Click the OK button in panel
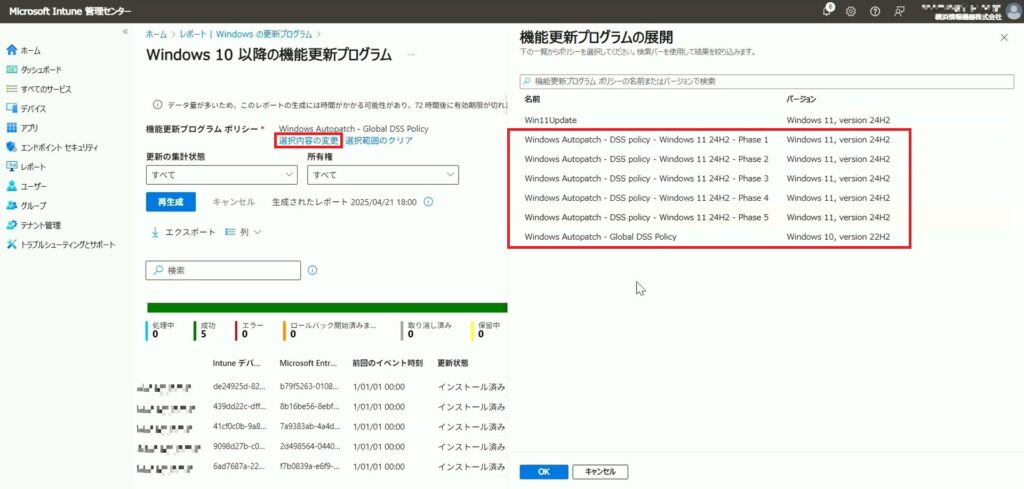1024x489 pixels. (543, 472)
